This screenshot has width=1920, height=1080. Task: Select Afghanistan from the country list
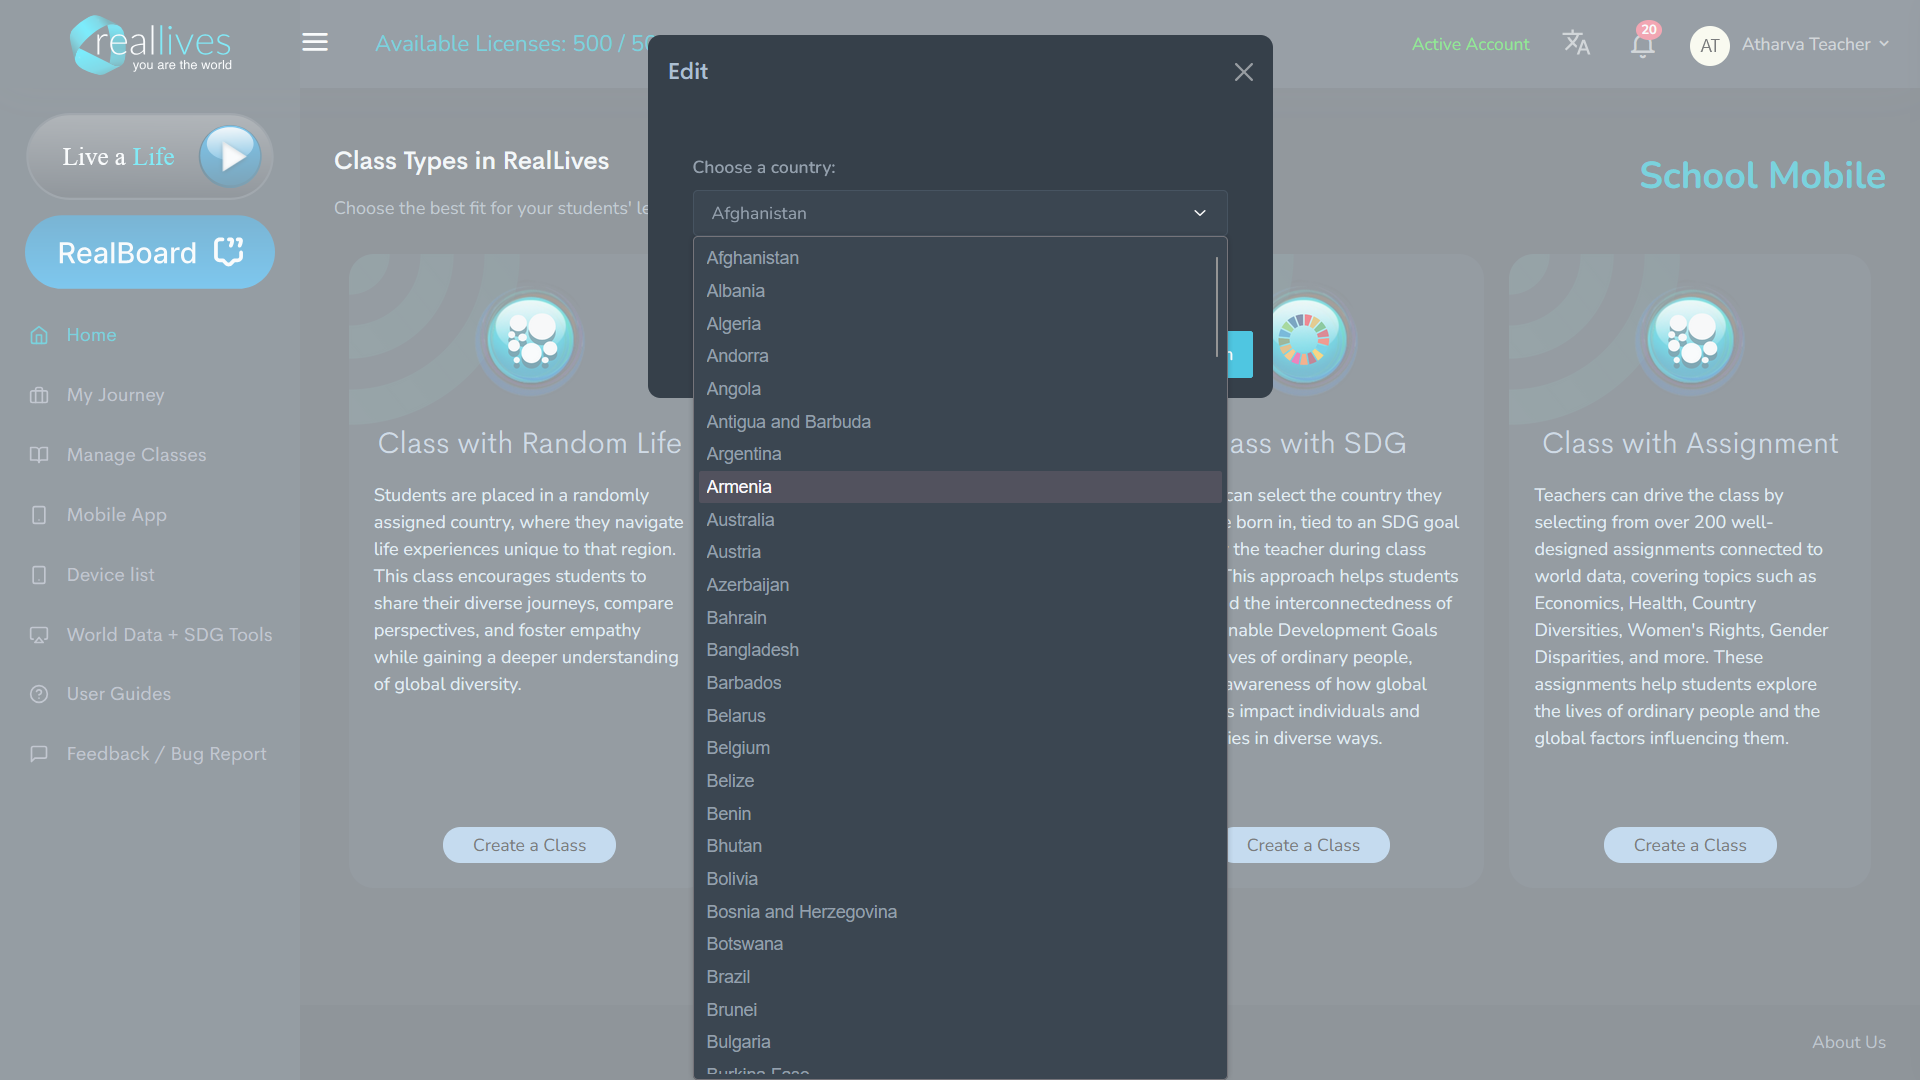coord(960,258)
